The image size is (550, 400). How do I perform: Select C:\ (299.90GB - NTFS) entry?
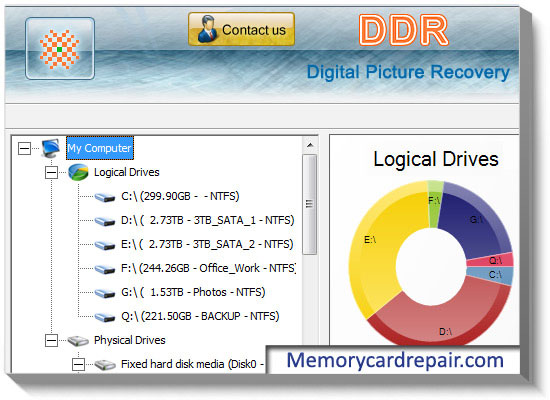coord(180,196)
